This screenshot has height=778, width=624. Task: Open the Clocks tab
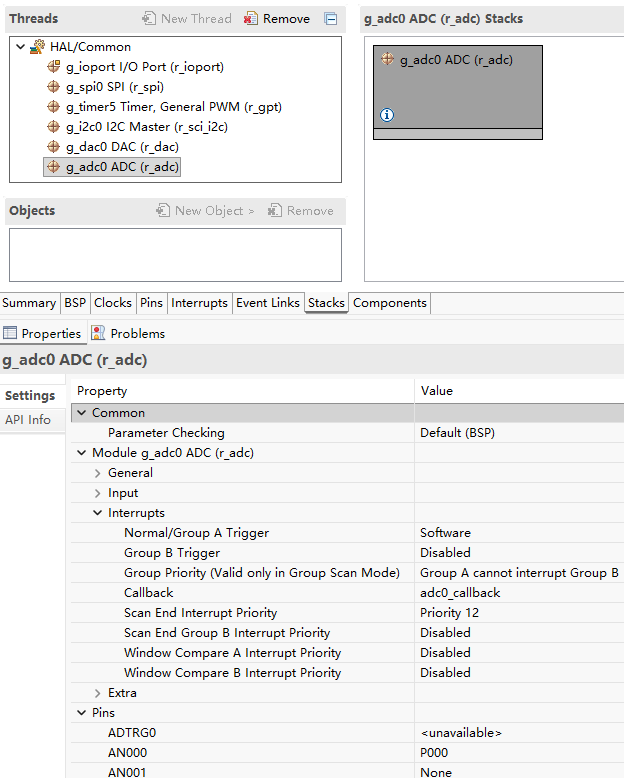pos(113,303)
